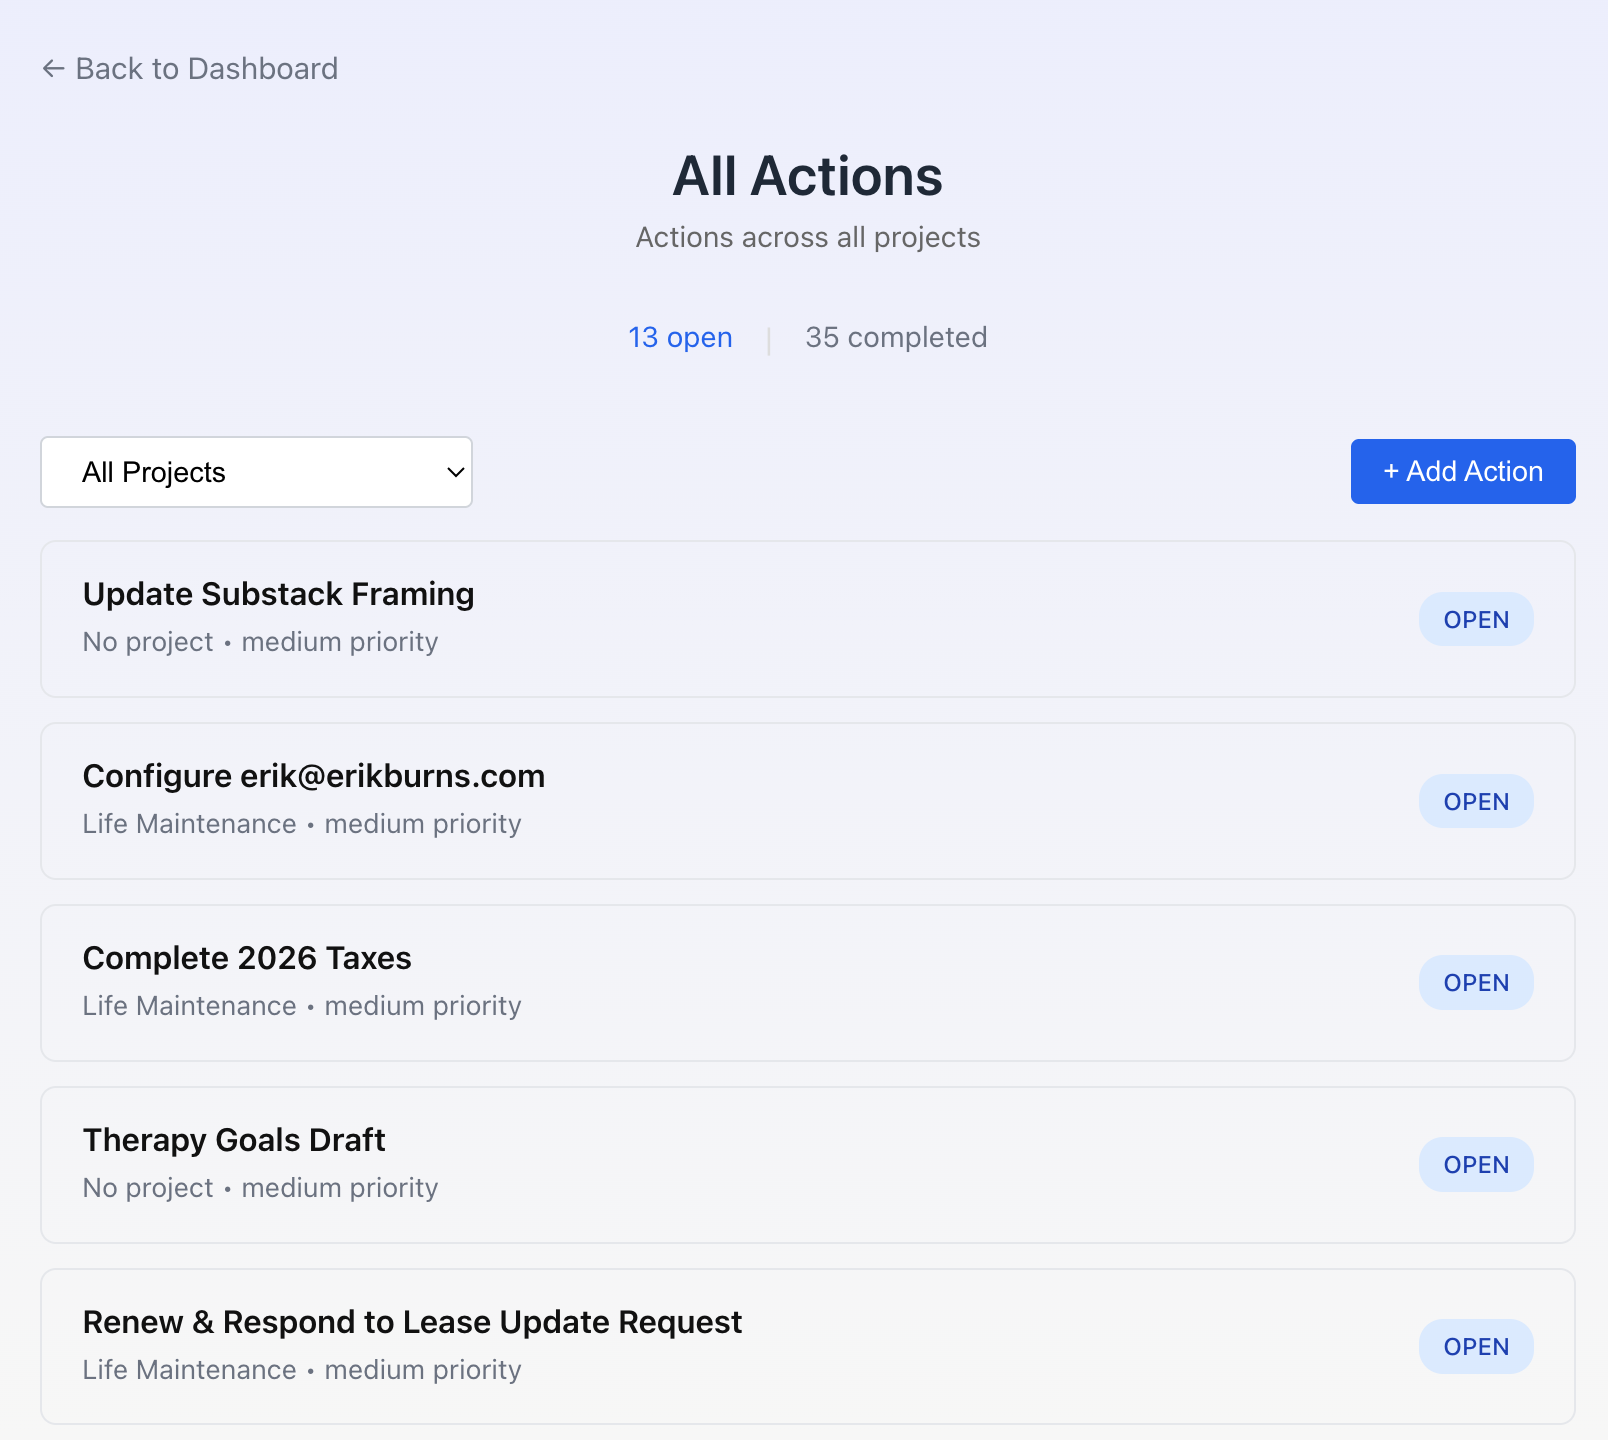Image resolution: width=1608 pixels, height=1440 pixels.
Task: Click the + Add Action button
Action: point(1462,472)
